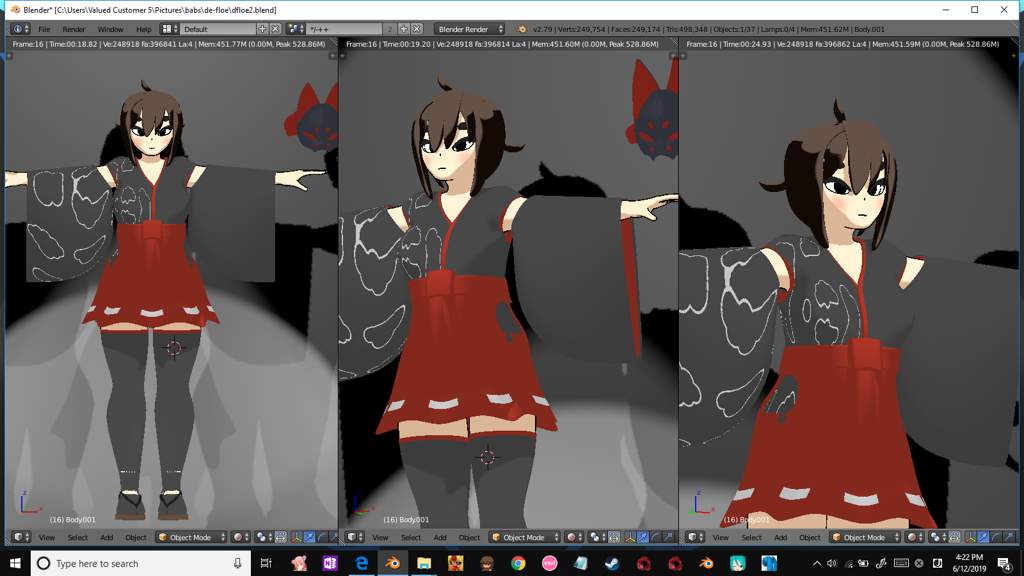
Task: Open the File menu
Action: tap(44, 29)
